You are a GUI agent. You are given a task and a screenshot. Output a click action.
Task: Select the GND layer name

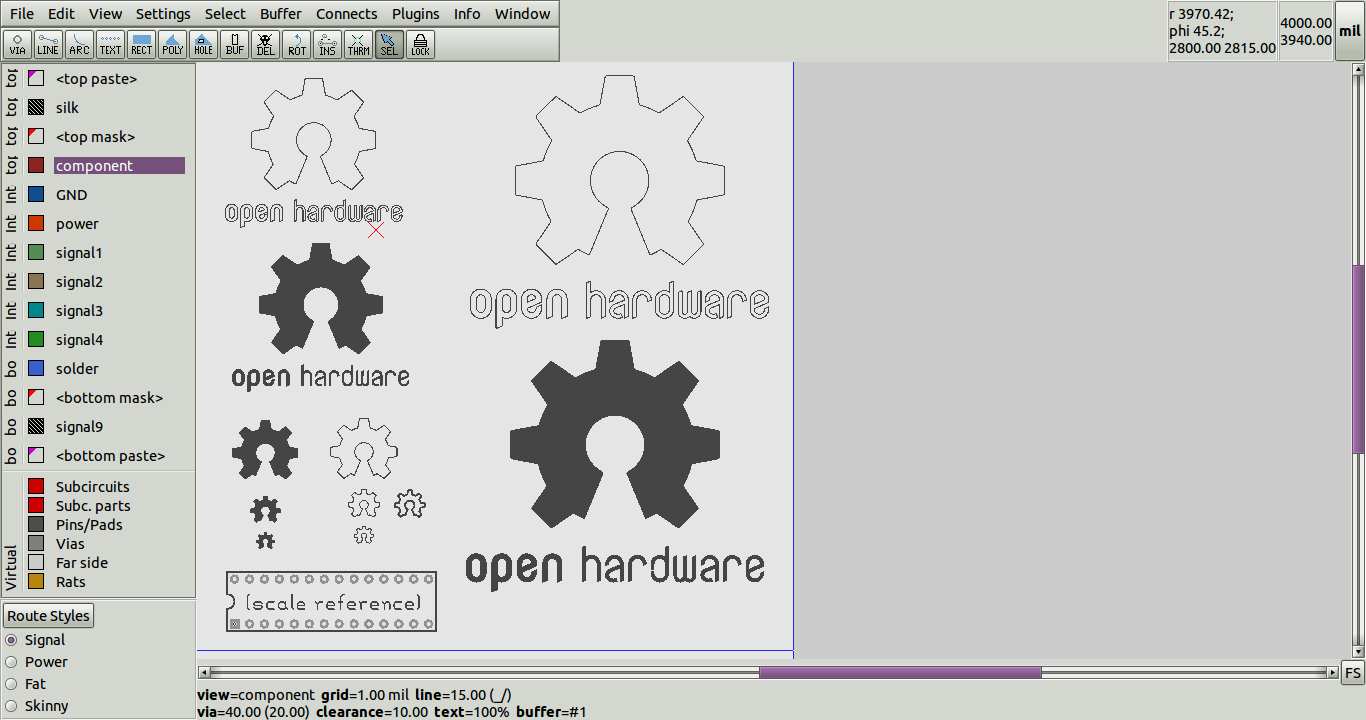pyautogui.click(x=71, y=195)
